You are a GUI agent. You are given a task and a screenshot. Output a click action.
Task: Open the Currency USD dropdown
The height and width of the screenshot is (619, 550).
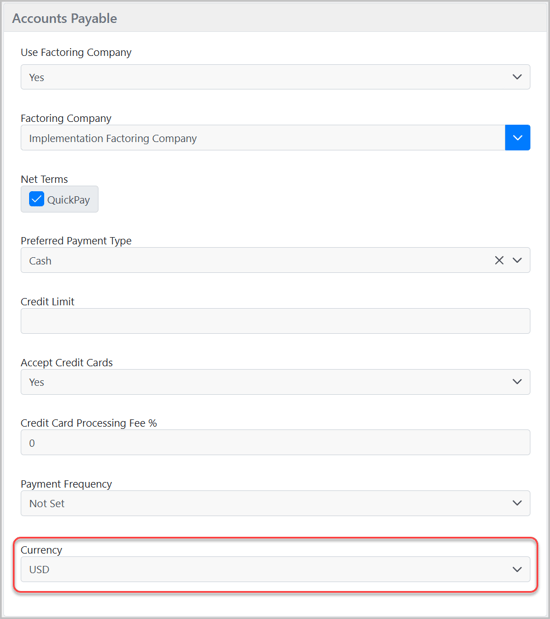(x=275, y=569)
